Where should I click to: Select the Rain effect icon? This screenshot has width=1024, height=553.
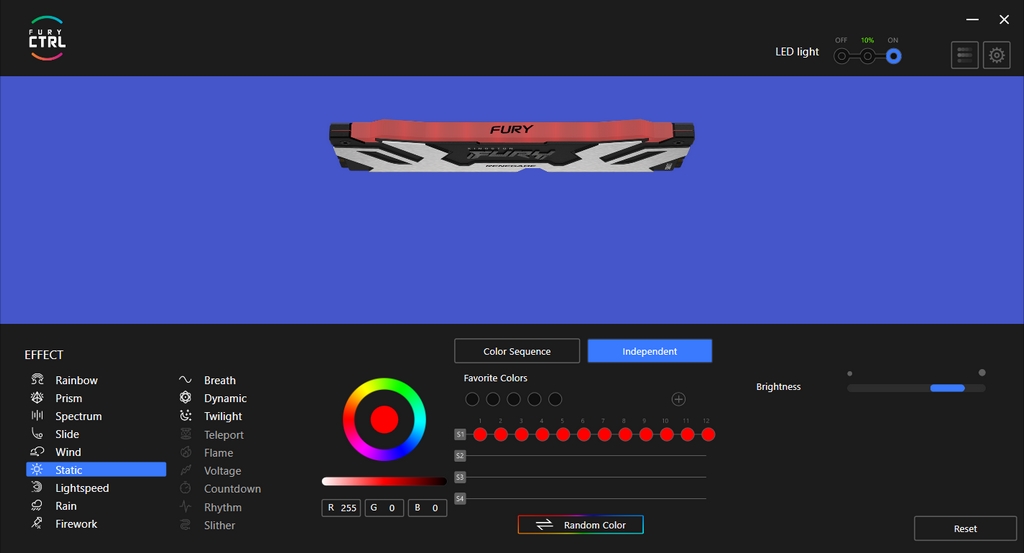coord(37,505)
